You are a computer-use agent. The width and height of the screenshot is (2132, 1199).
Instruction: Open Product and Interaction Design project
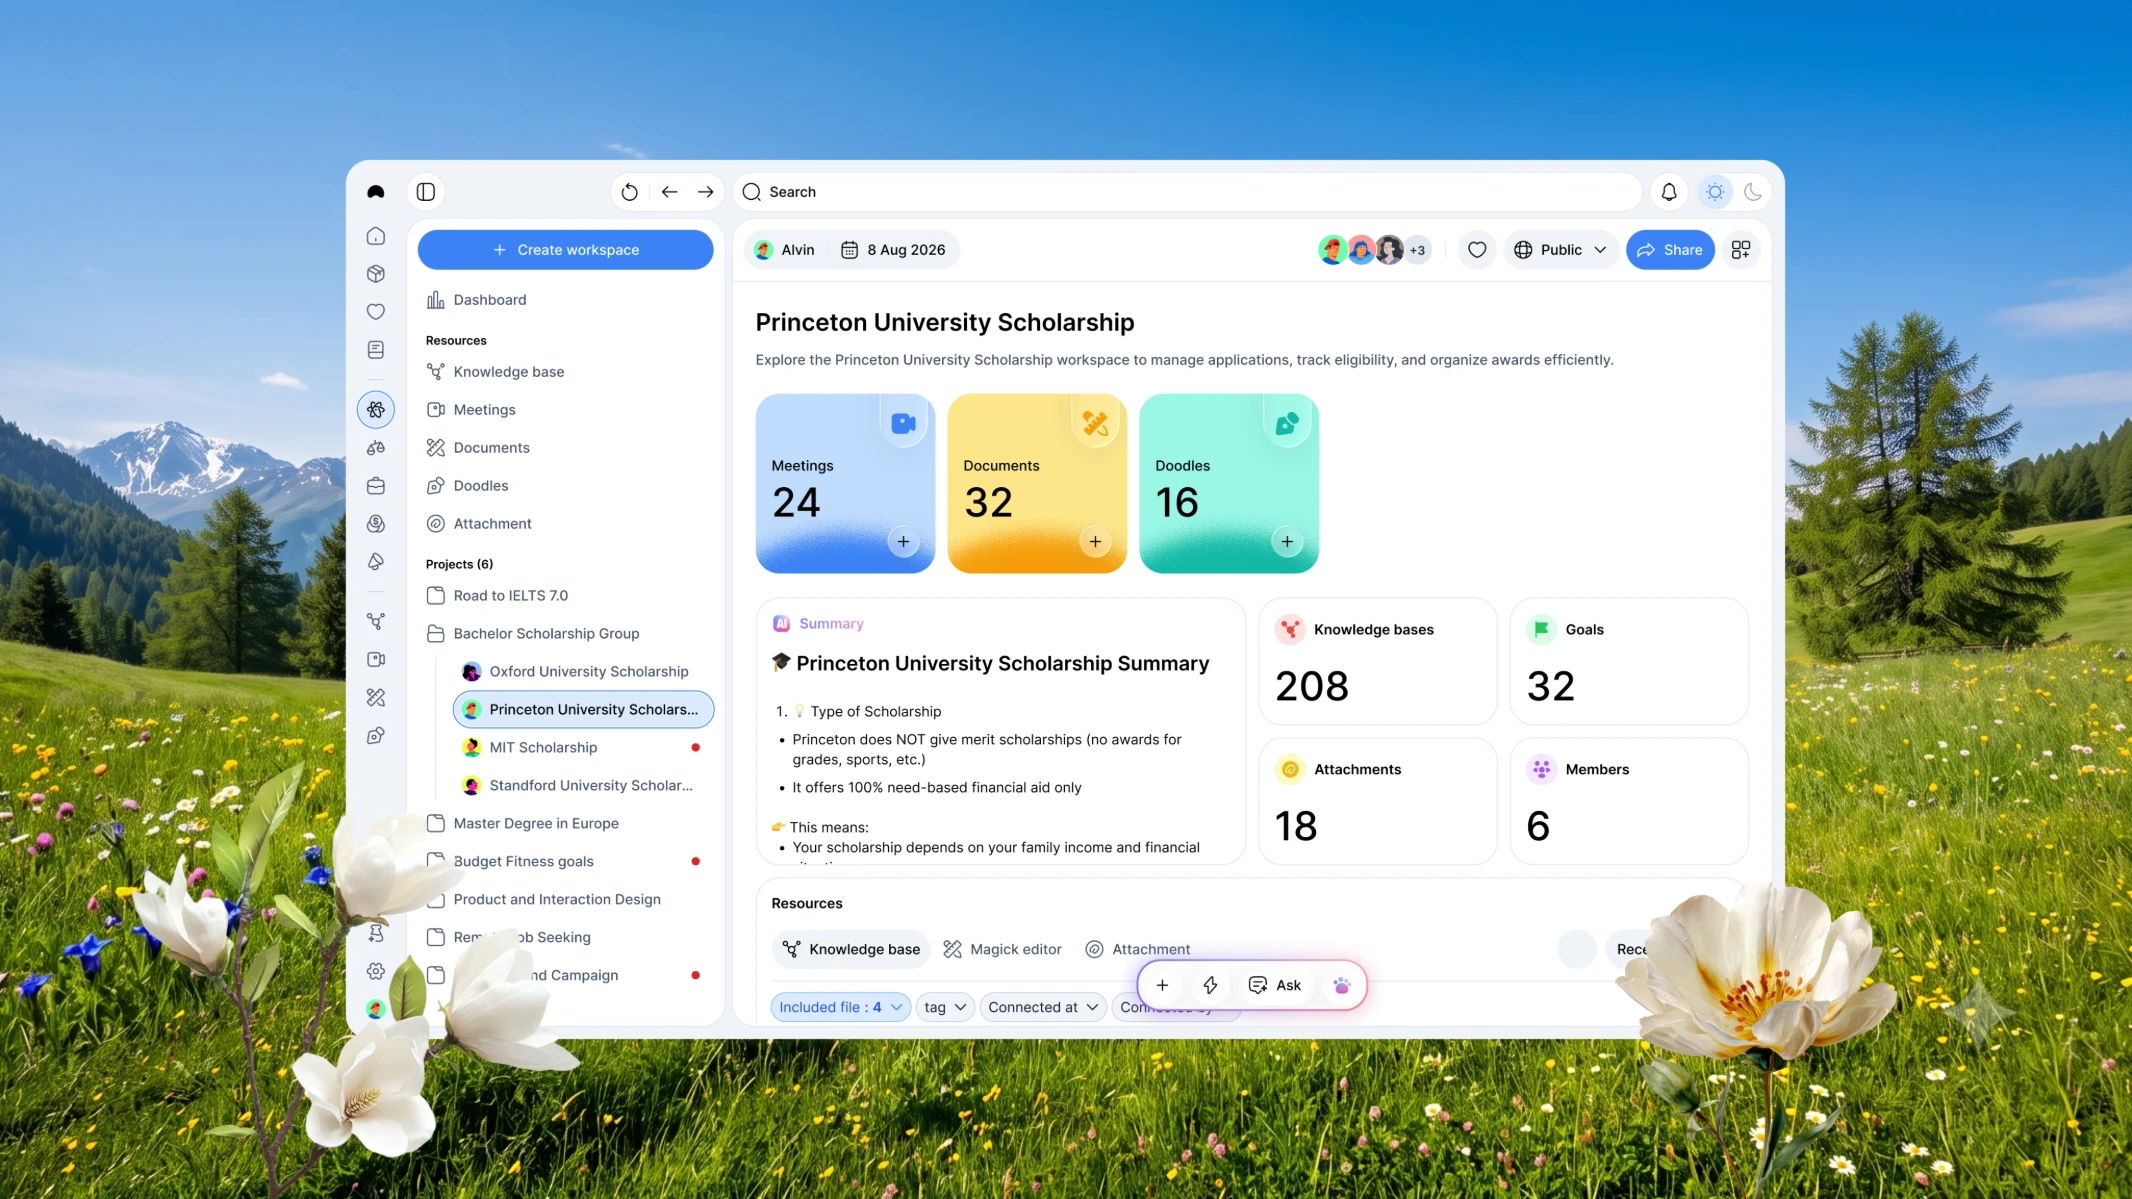click(x=565, y=900)
